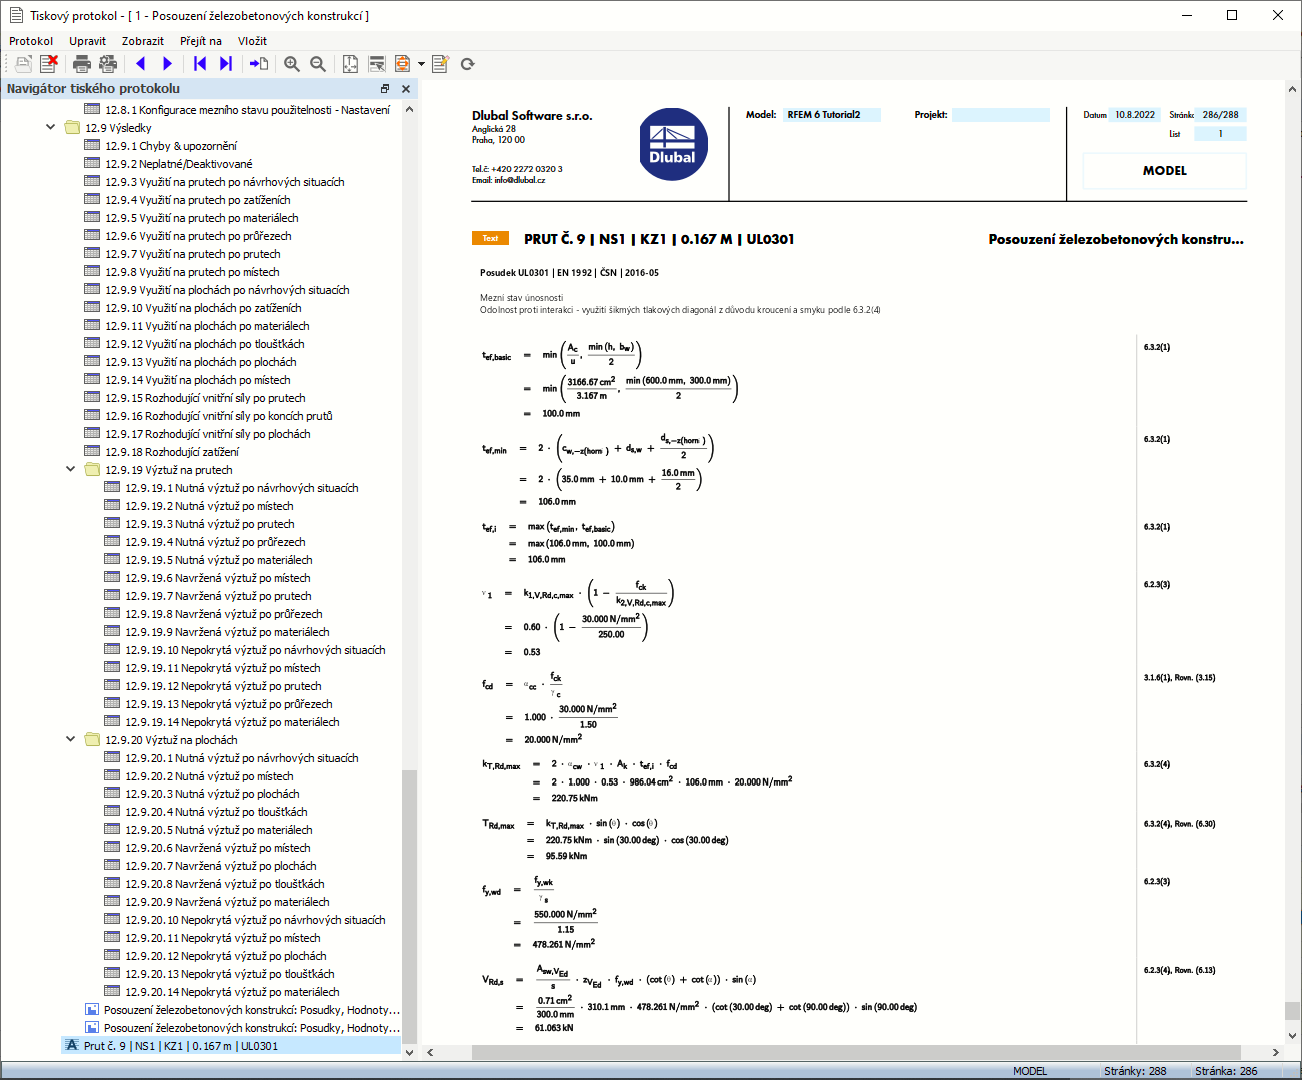
Task: Click the header settings toolbar icon
Action: pos(377,64)
